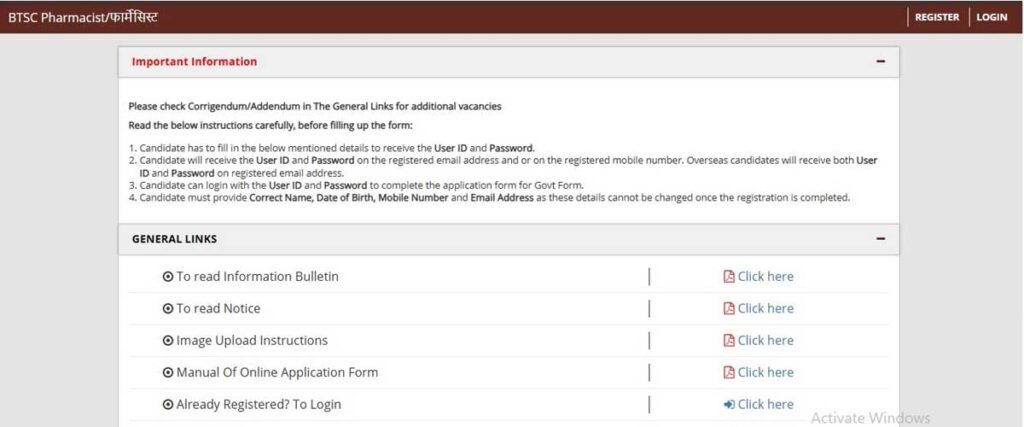Click the PDF icon beside To read Notice

click(x=729, y=309)
